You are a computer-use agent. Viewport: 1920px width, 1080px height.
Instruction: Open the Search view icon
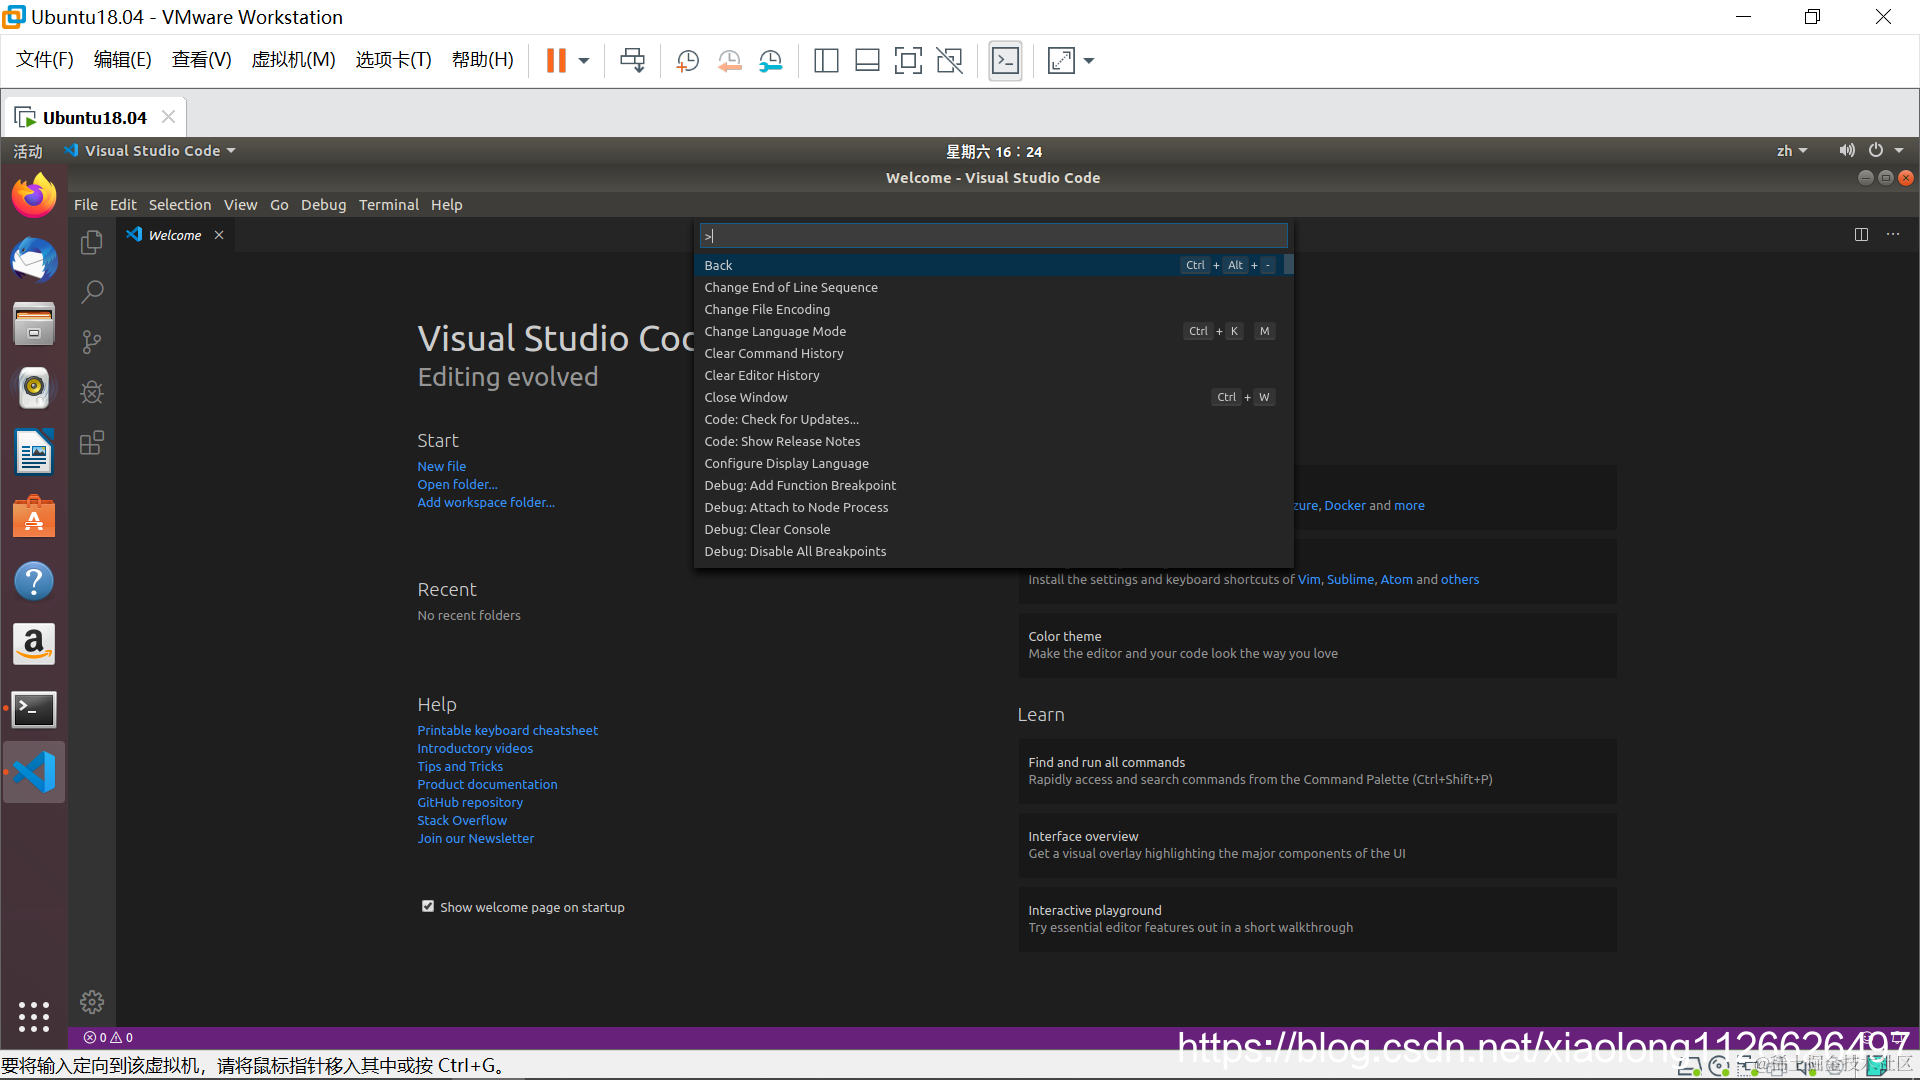pyautogui.click(x=91, y=292)
